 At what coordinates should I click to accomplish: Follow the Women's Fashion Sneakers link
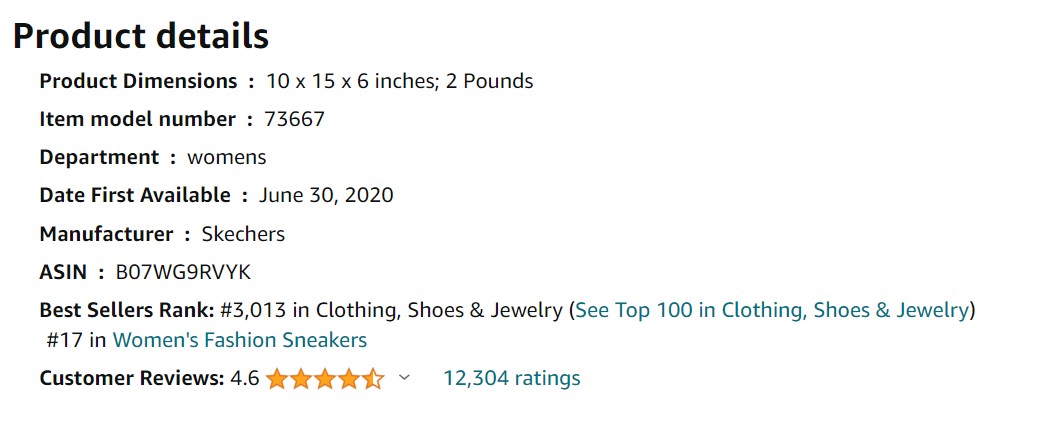(x=239, y=340)
